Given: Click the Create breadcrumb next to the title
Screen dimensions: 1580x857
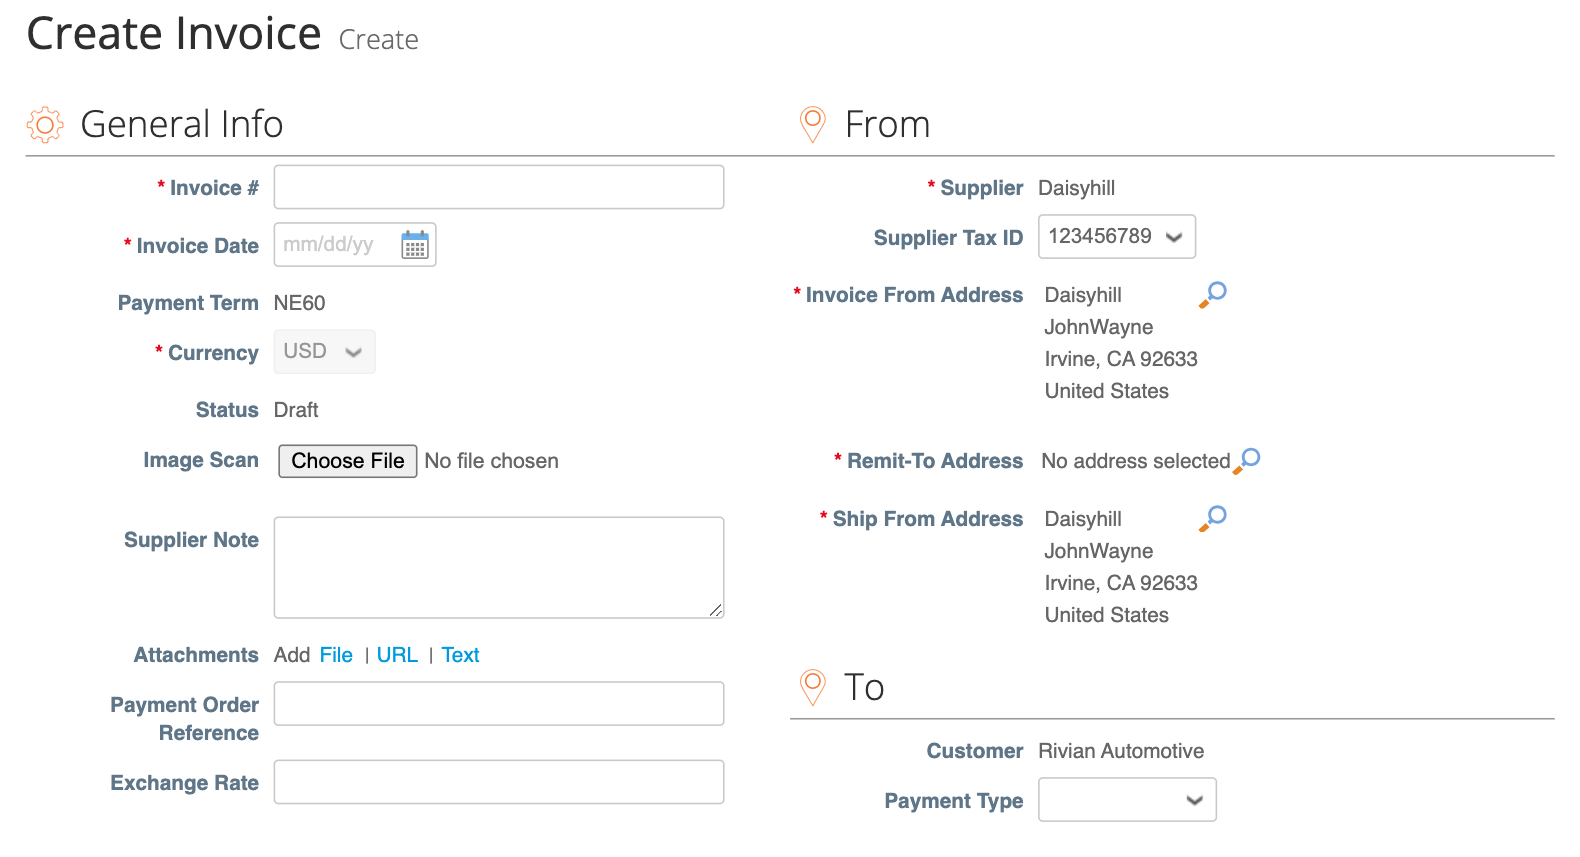Looking at the screenshot, I should tap(378, 39).
